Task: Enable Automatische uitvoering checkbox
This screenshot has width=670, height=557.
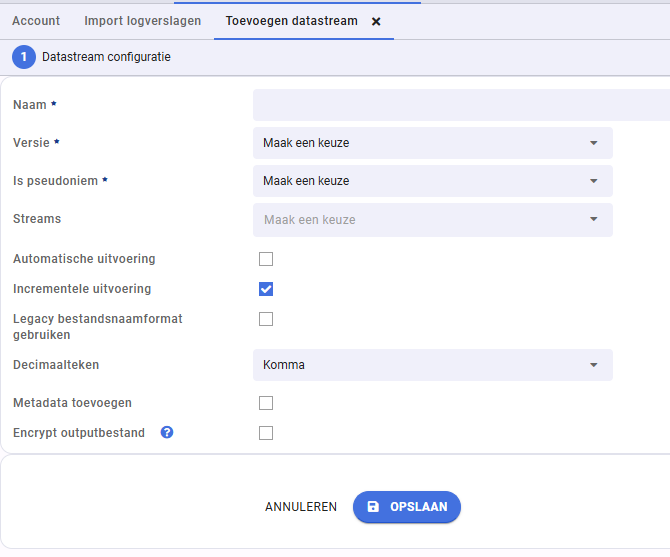Action: tap(266, 259)
